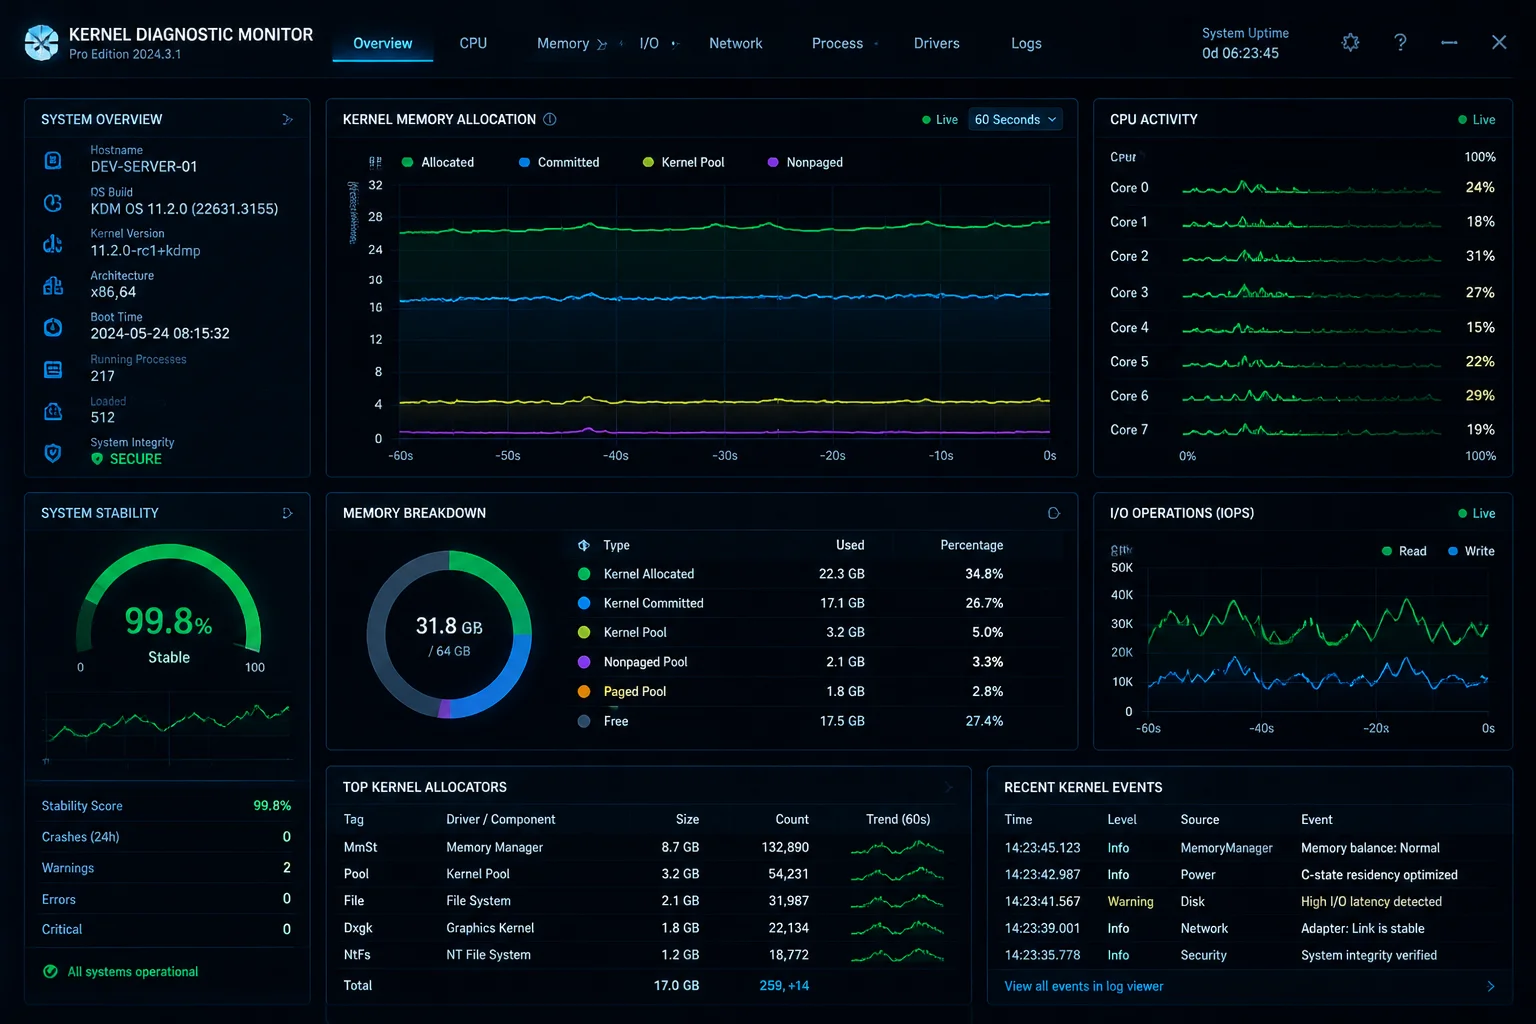1536x1024 pixels.
Task: Click the Live indicator in CPU Activity
Action: (1476, 119)
